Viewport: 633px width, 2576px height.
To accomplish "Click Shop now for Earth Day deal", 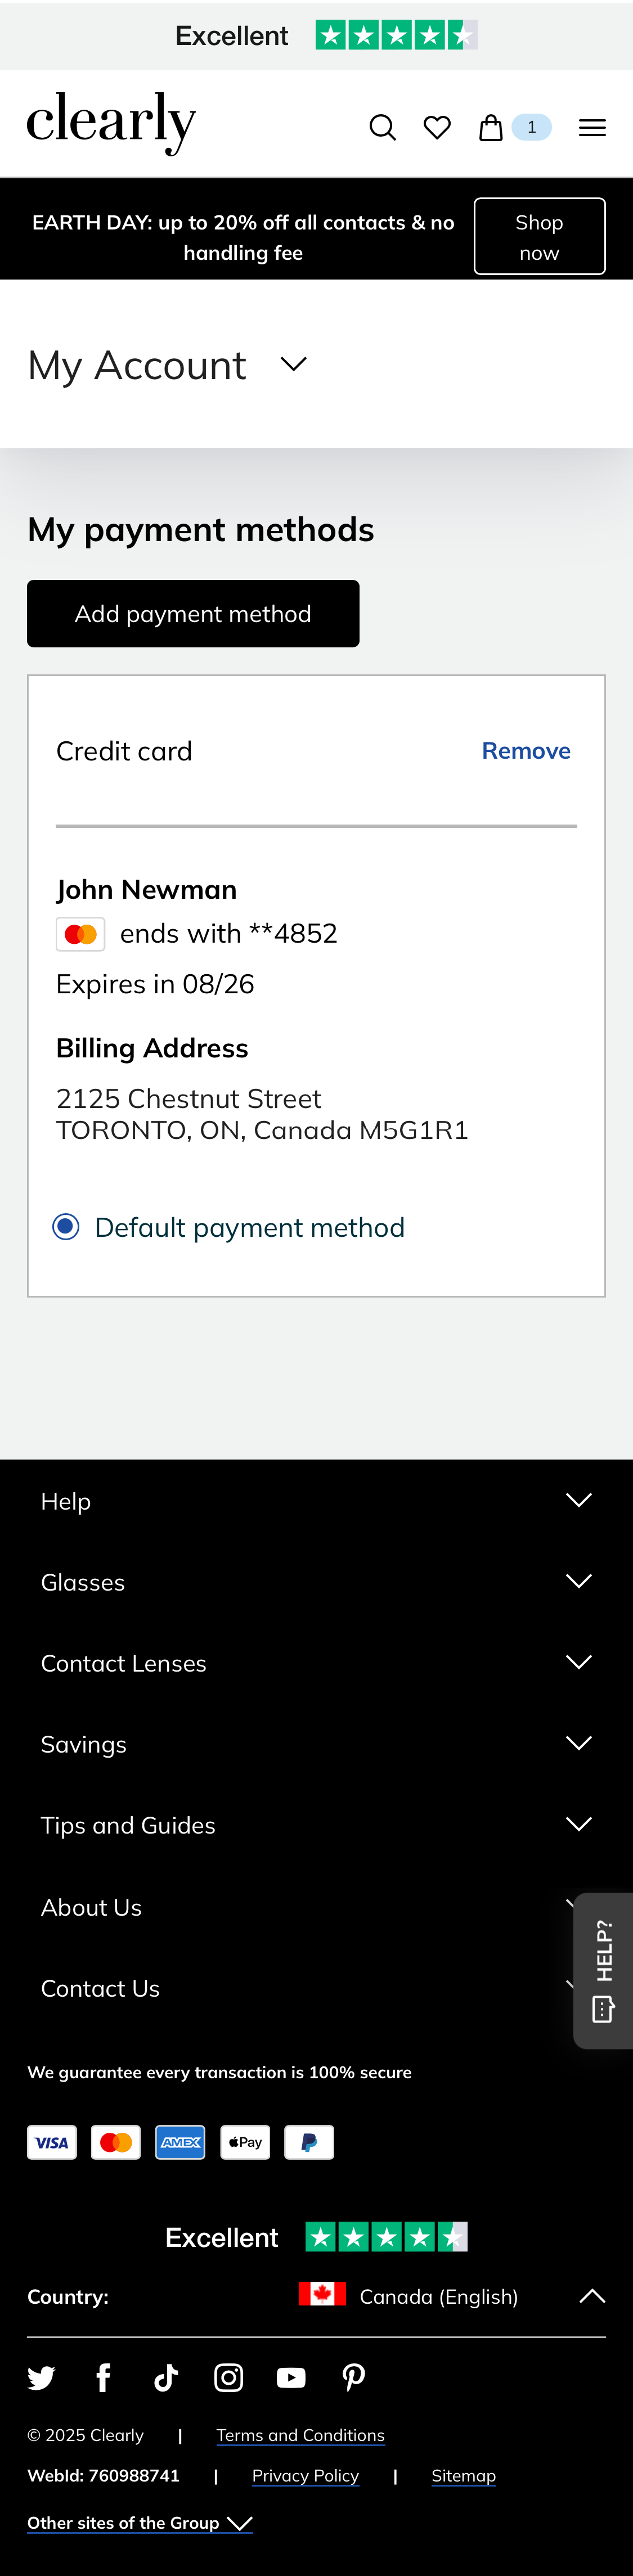I will [x=539, y=236].
